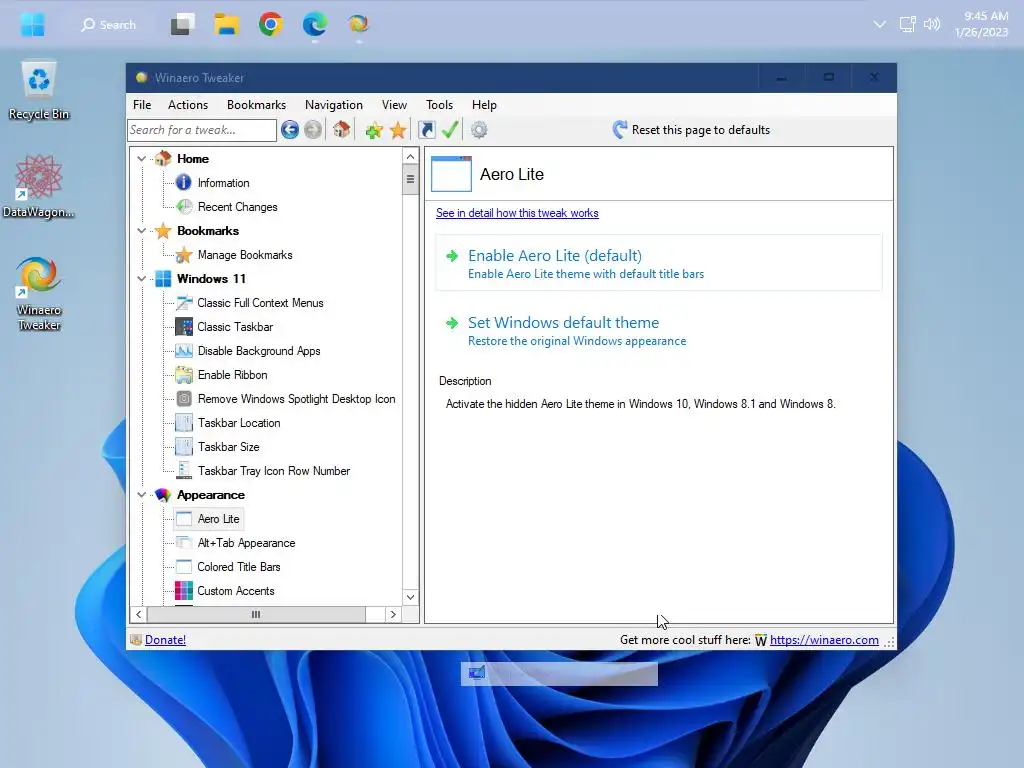1024x768 pixels.
Task: Click the Recent Changes tree icon
Action: (184, 207)
